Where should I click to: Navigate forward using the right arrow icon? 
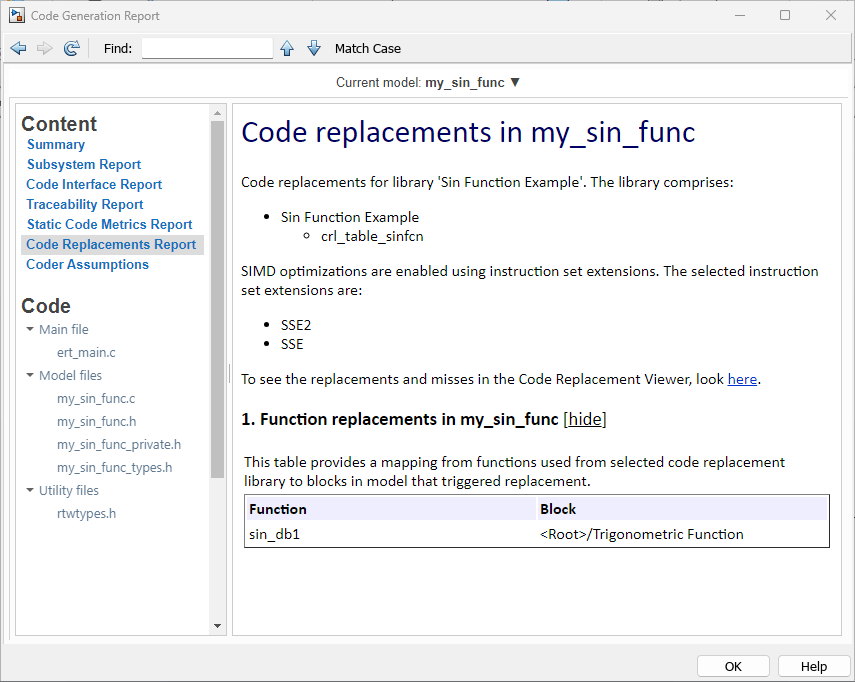[44, 48]
